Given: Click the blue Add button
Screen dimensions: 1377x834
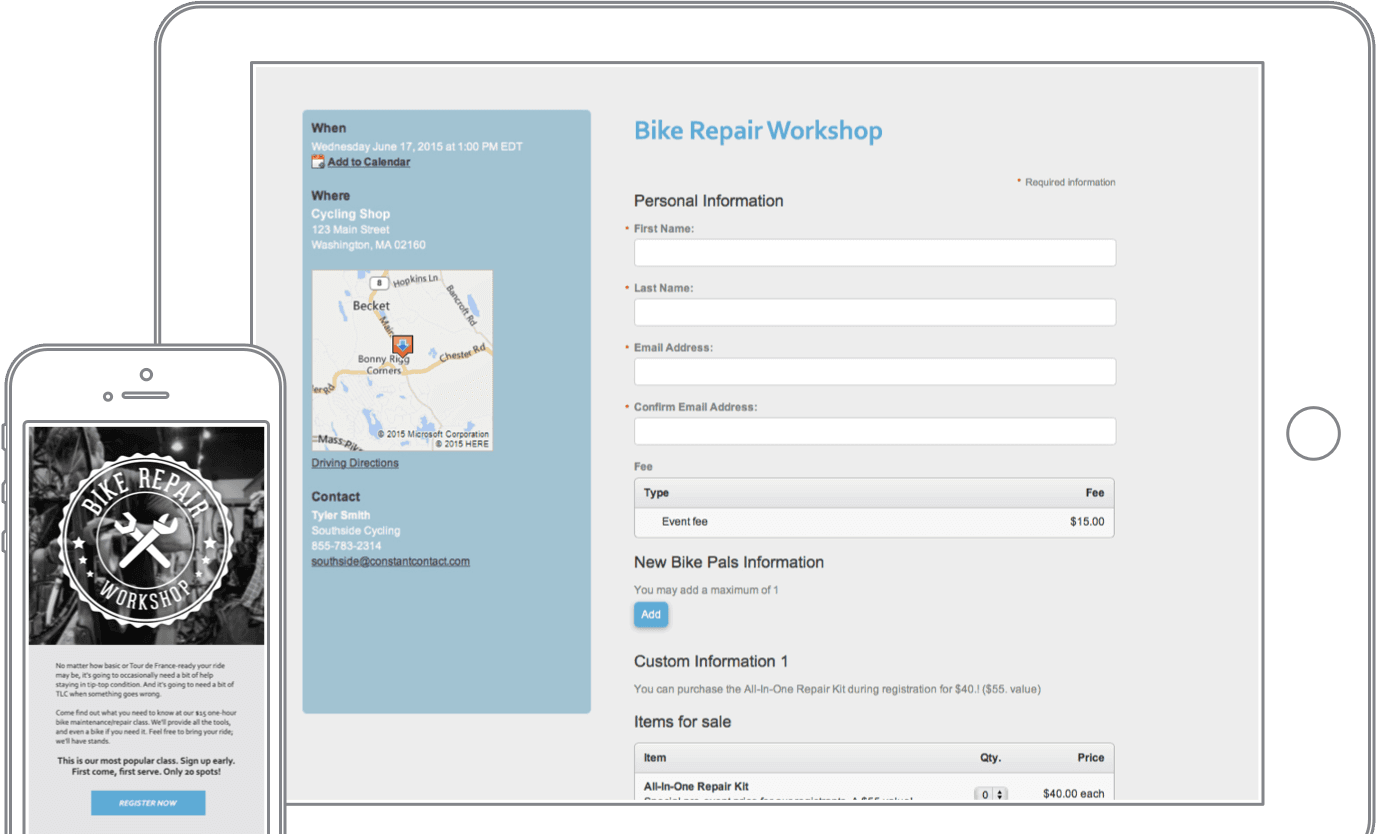Looking at the screenshot, I should tap(651, 615).
